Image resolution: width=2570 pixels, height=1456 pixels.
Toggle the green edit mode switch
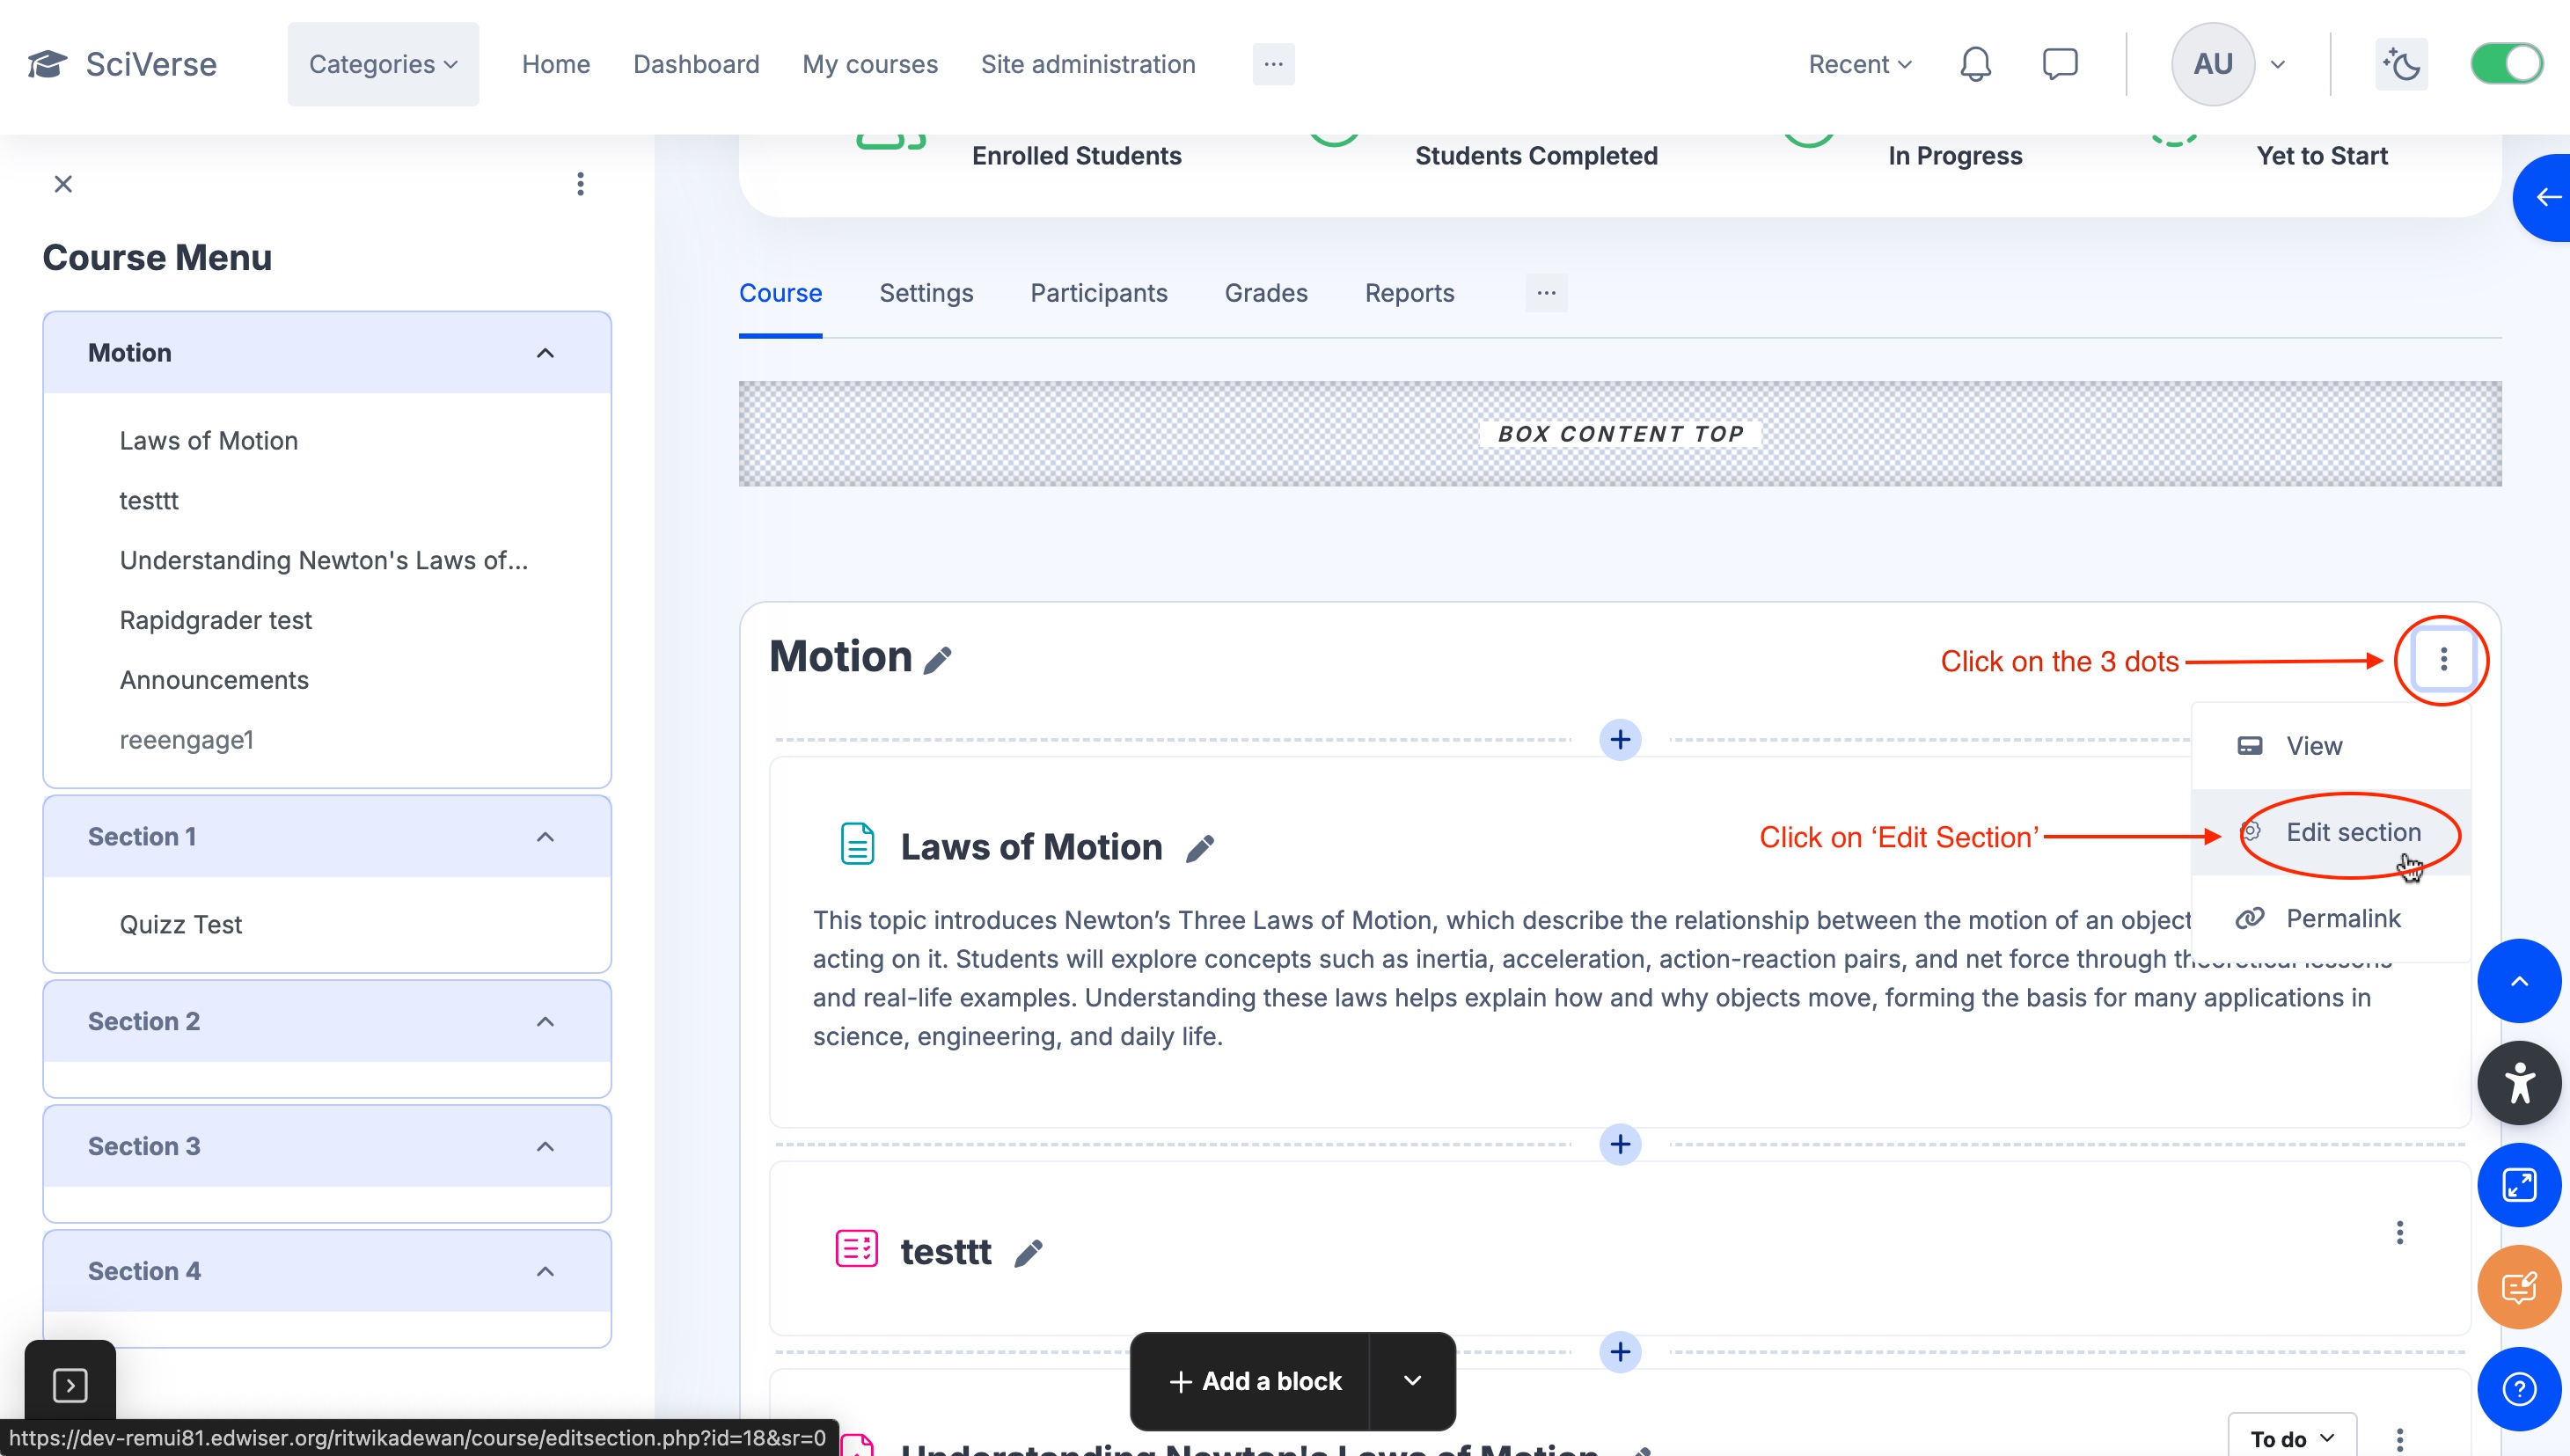[2506, 64]
